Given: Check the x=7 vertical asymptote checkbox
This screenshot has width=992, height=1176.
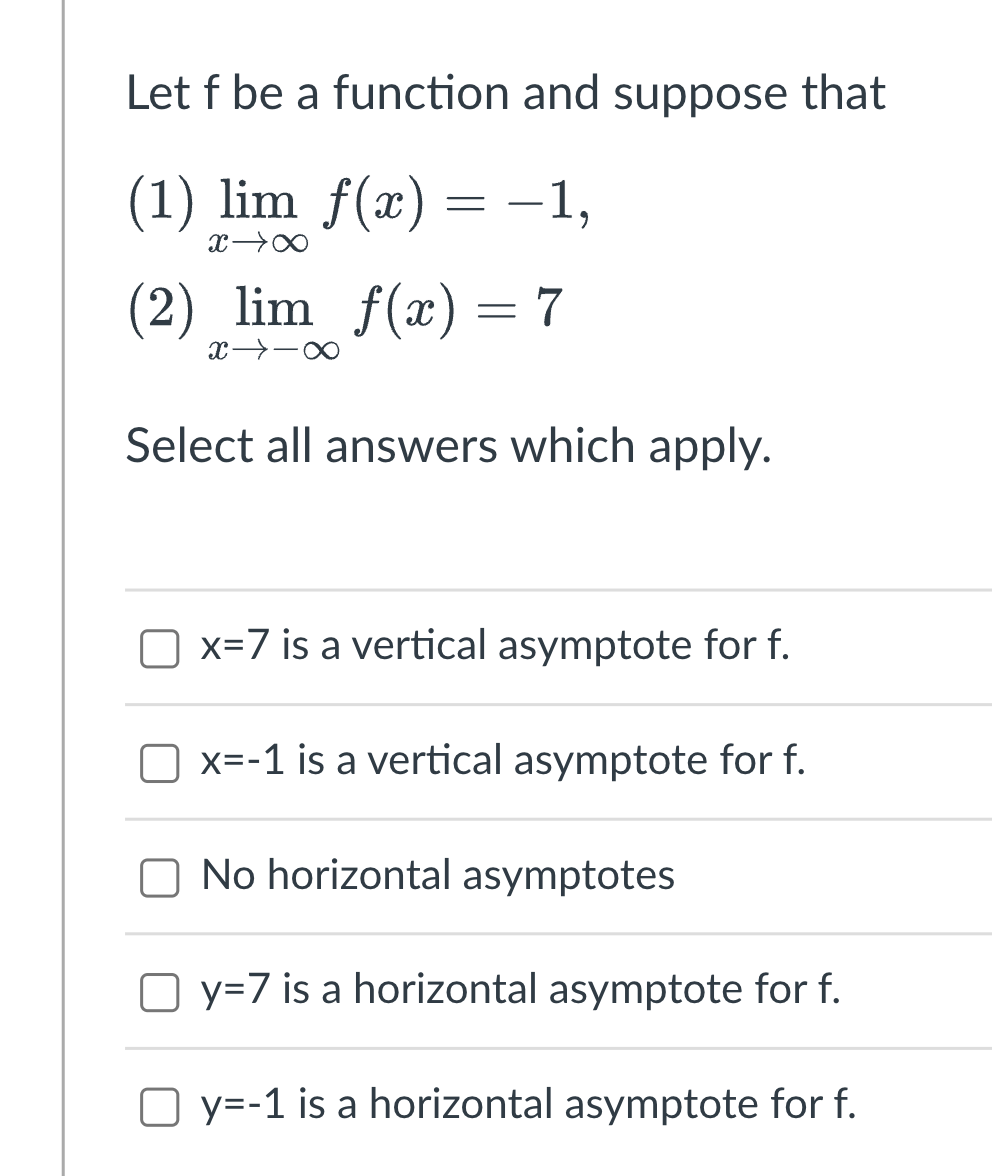Looking at the screenshot, I should pos(159,648).
